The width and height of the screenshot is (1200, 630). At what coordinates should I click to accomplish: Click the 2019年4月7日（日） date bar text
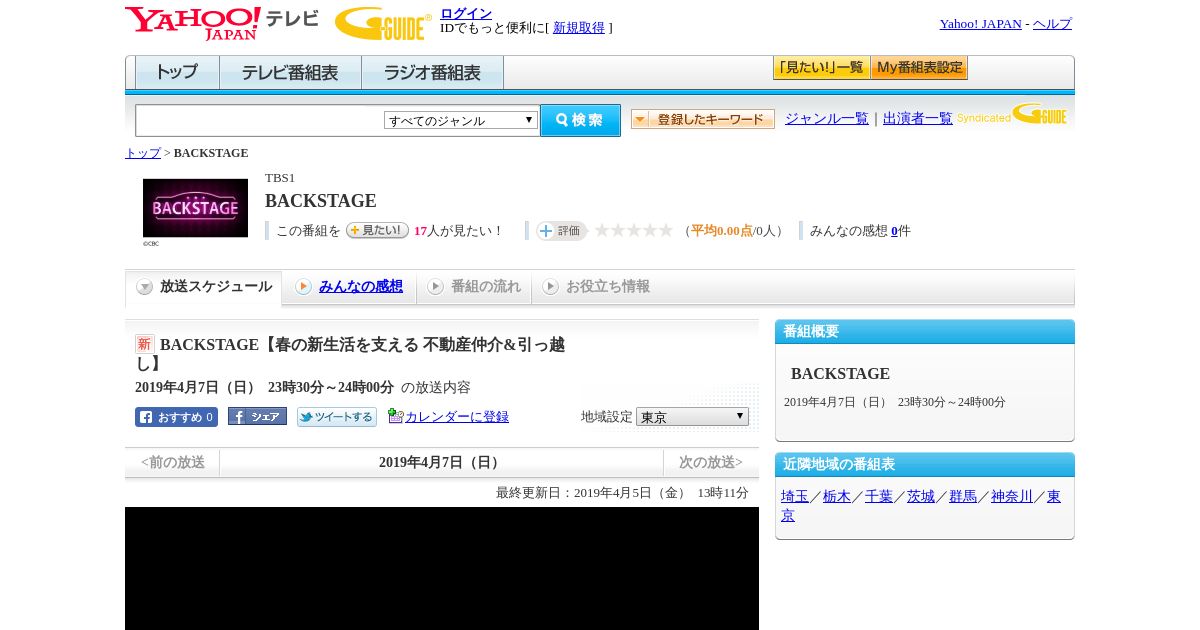coord(441,463)
